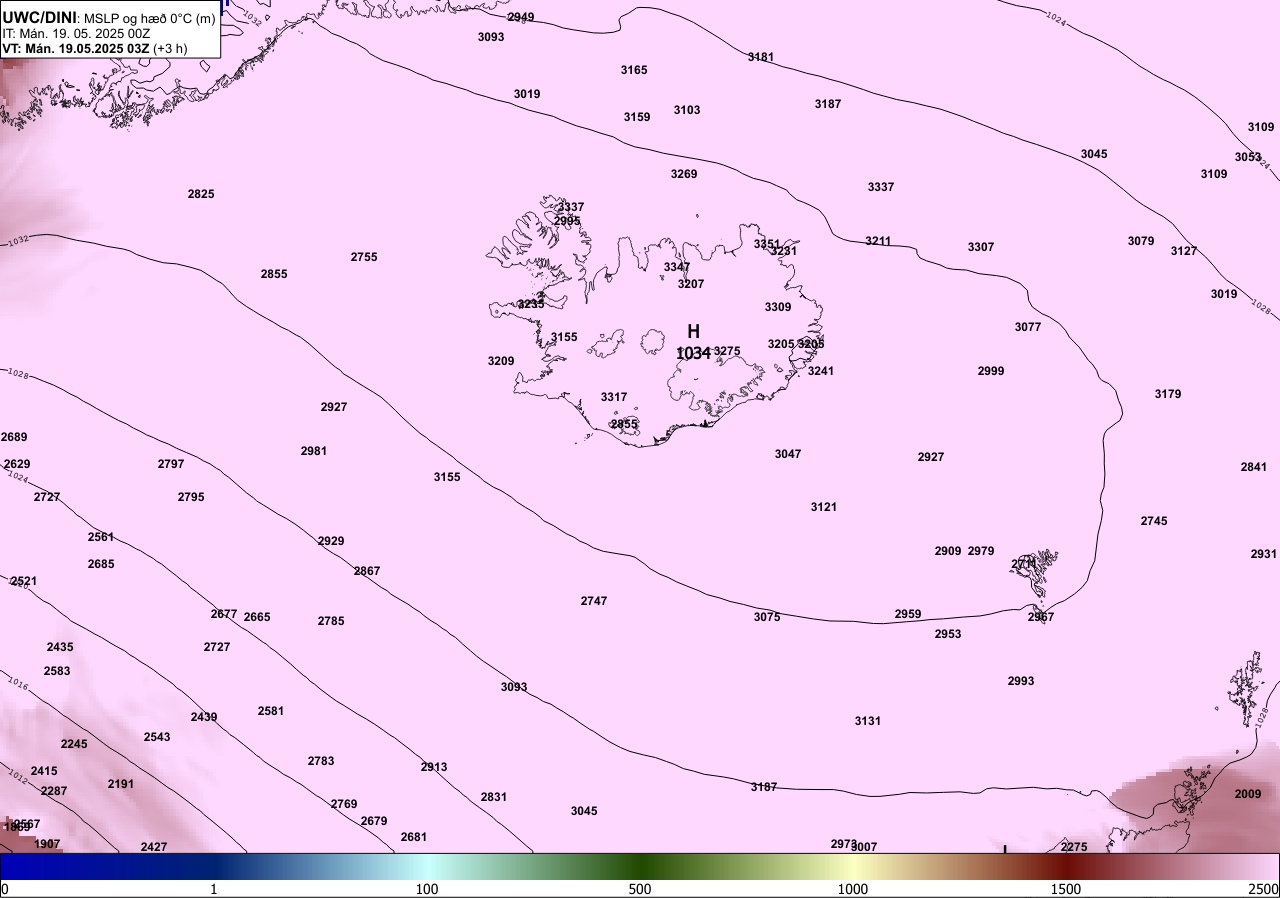Click the 3159 height value

[x=637, y=117]
